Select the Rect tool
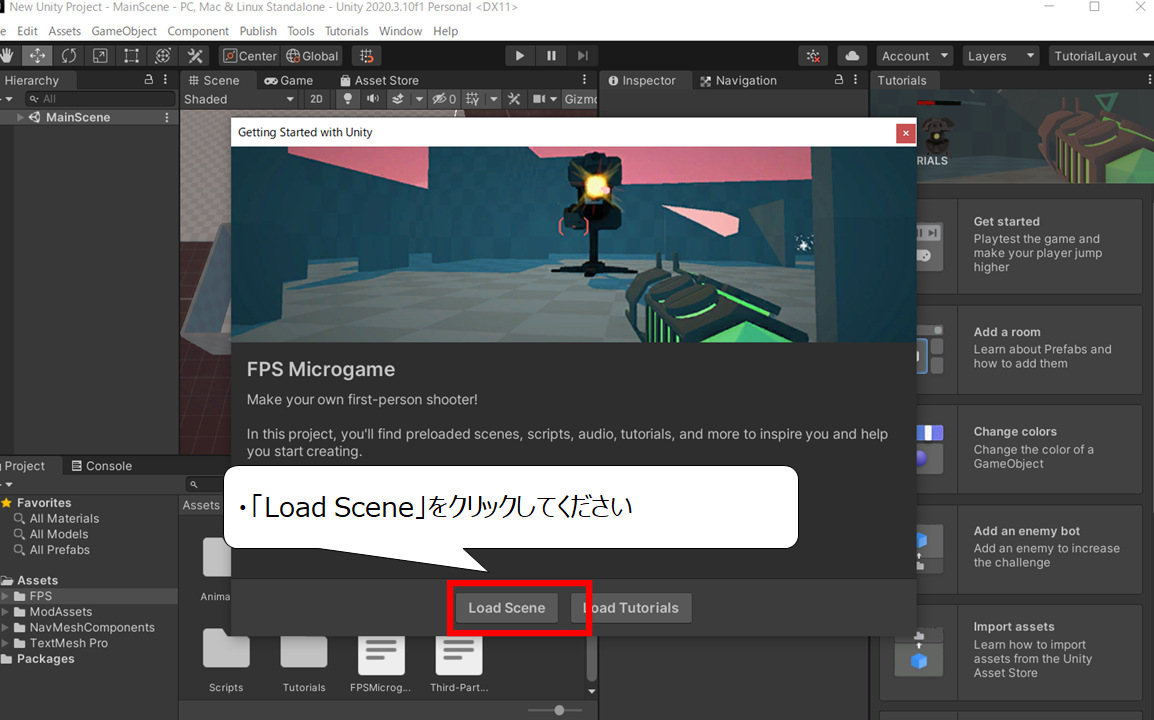Viewport: 1154px width, 720px height. pos(131,56)
